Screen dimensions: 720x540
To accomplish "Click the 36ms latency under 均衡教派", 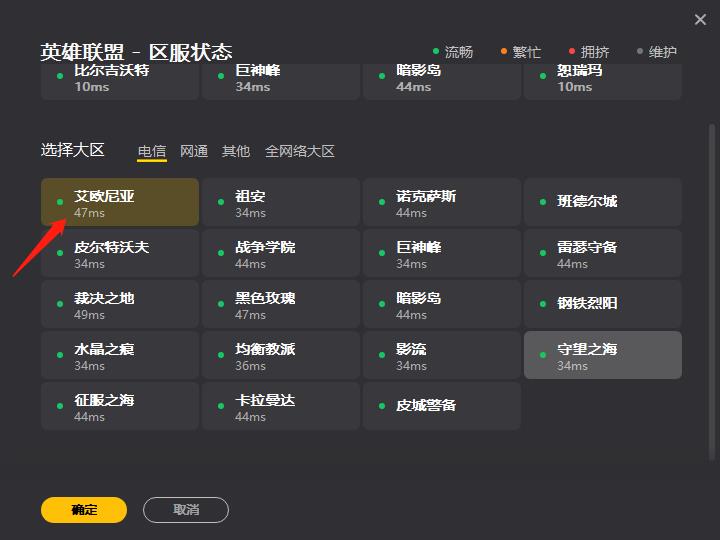I will point(250,366).
